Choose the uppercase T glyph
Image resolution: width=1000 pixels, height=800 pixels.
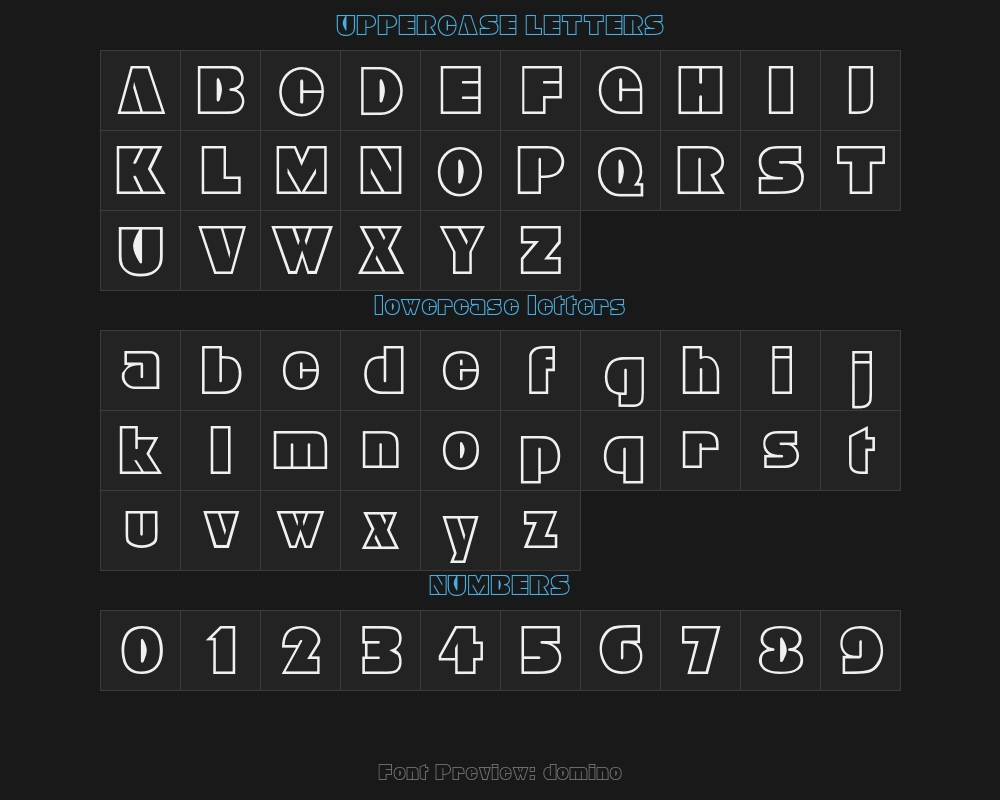point(860,170)
